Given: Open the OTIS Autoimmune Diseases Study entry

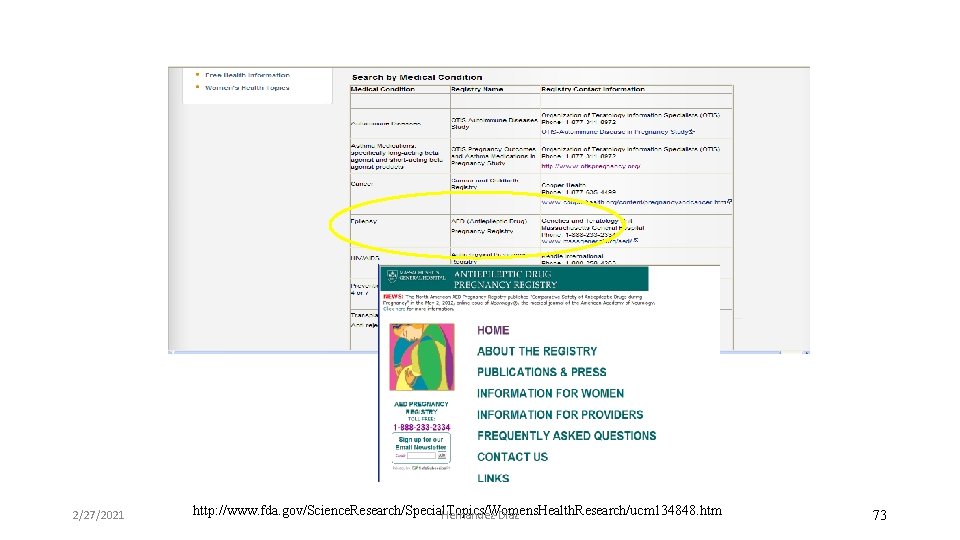Looking at the screenshot, I should pos(494,124).
